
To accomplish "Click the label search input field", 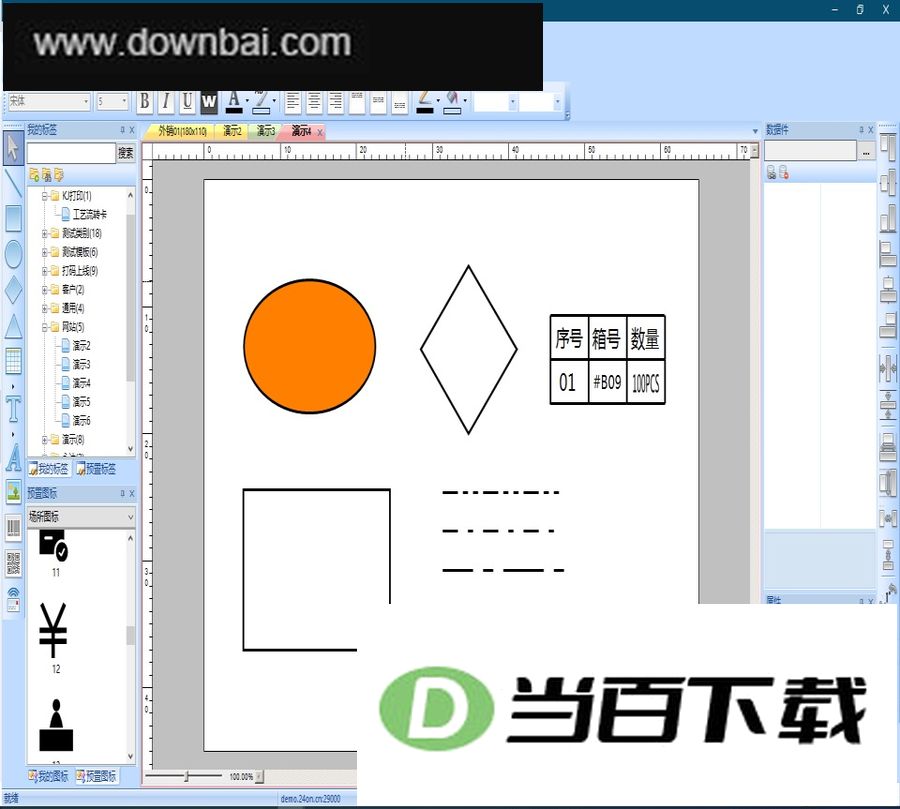I will [x=71, y=153].
